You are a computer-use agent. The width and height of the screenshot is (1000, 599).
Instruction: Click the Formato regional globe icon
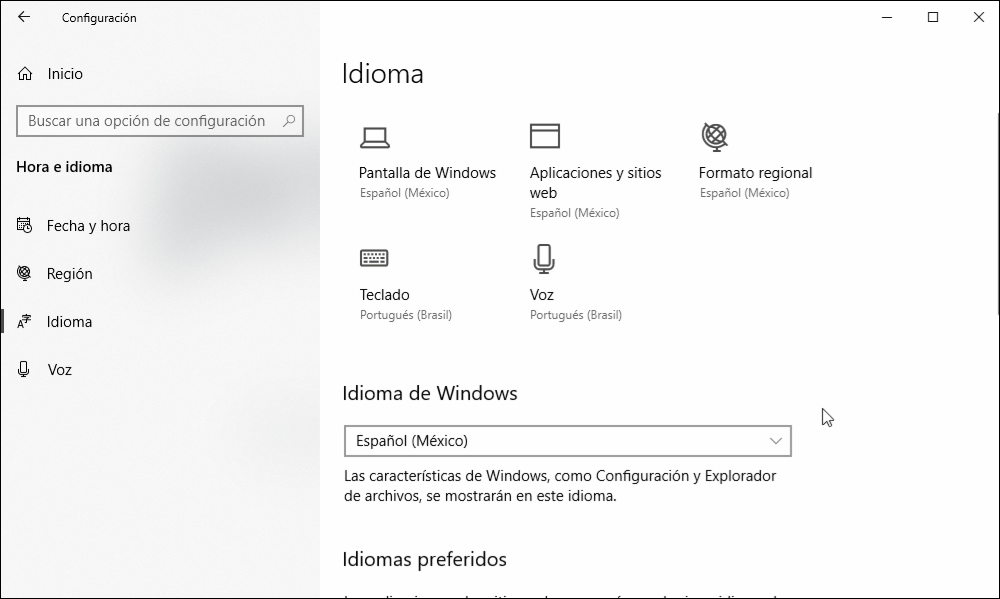[714, 137]
